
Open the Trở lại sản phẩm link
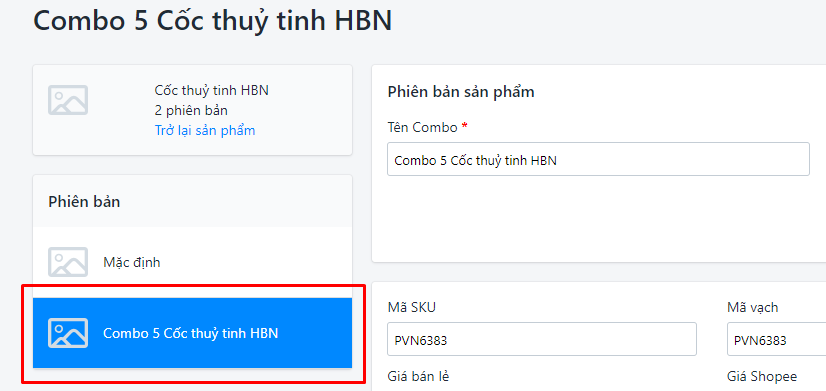pos(205,130)
